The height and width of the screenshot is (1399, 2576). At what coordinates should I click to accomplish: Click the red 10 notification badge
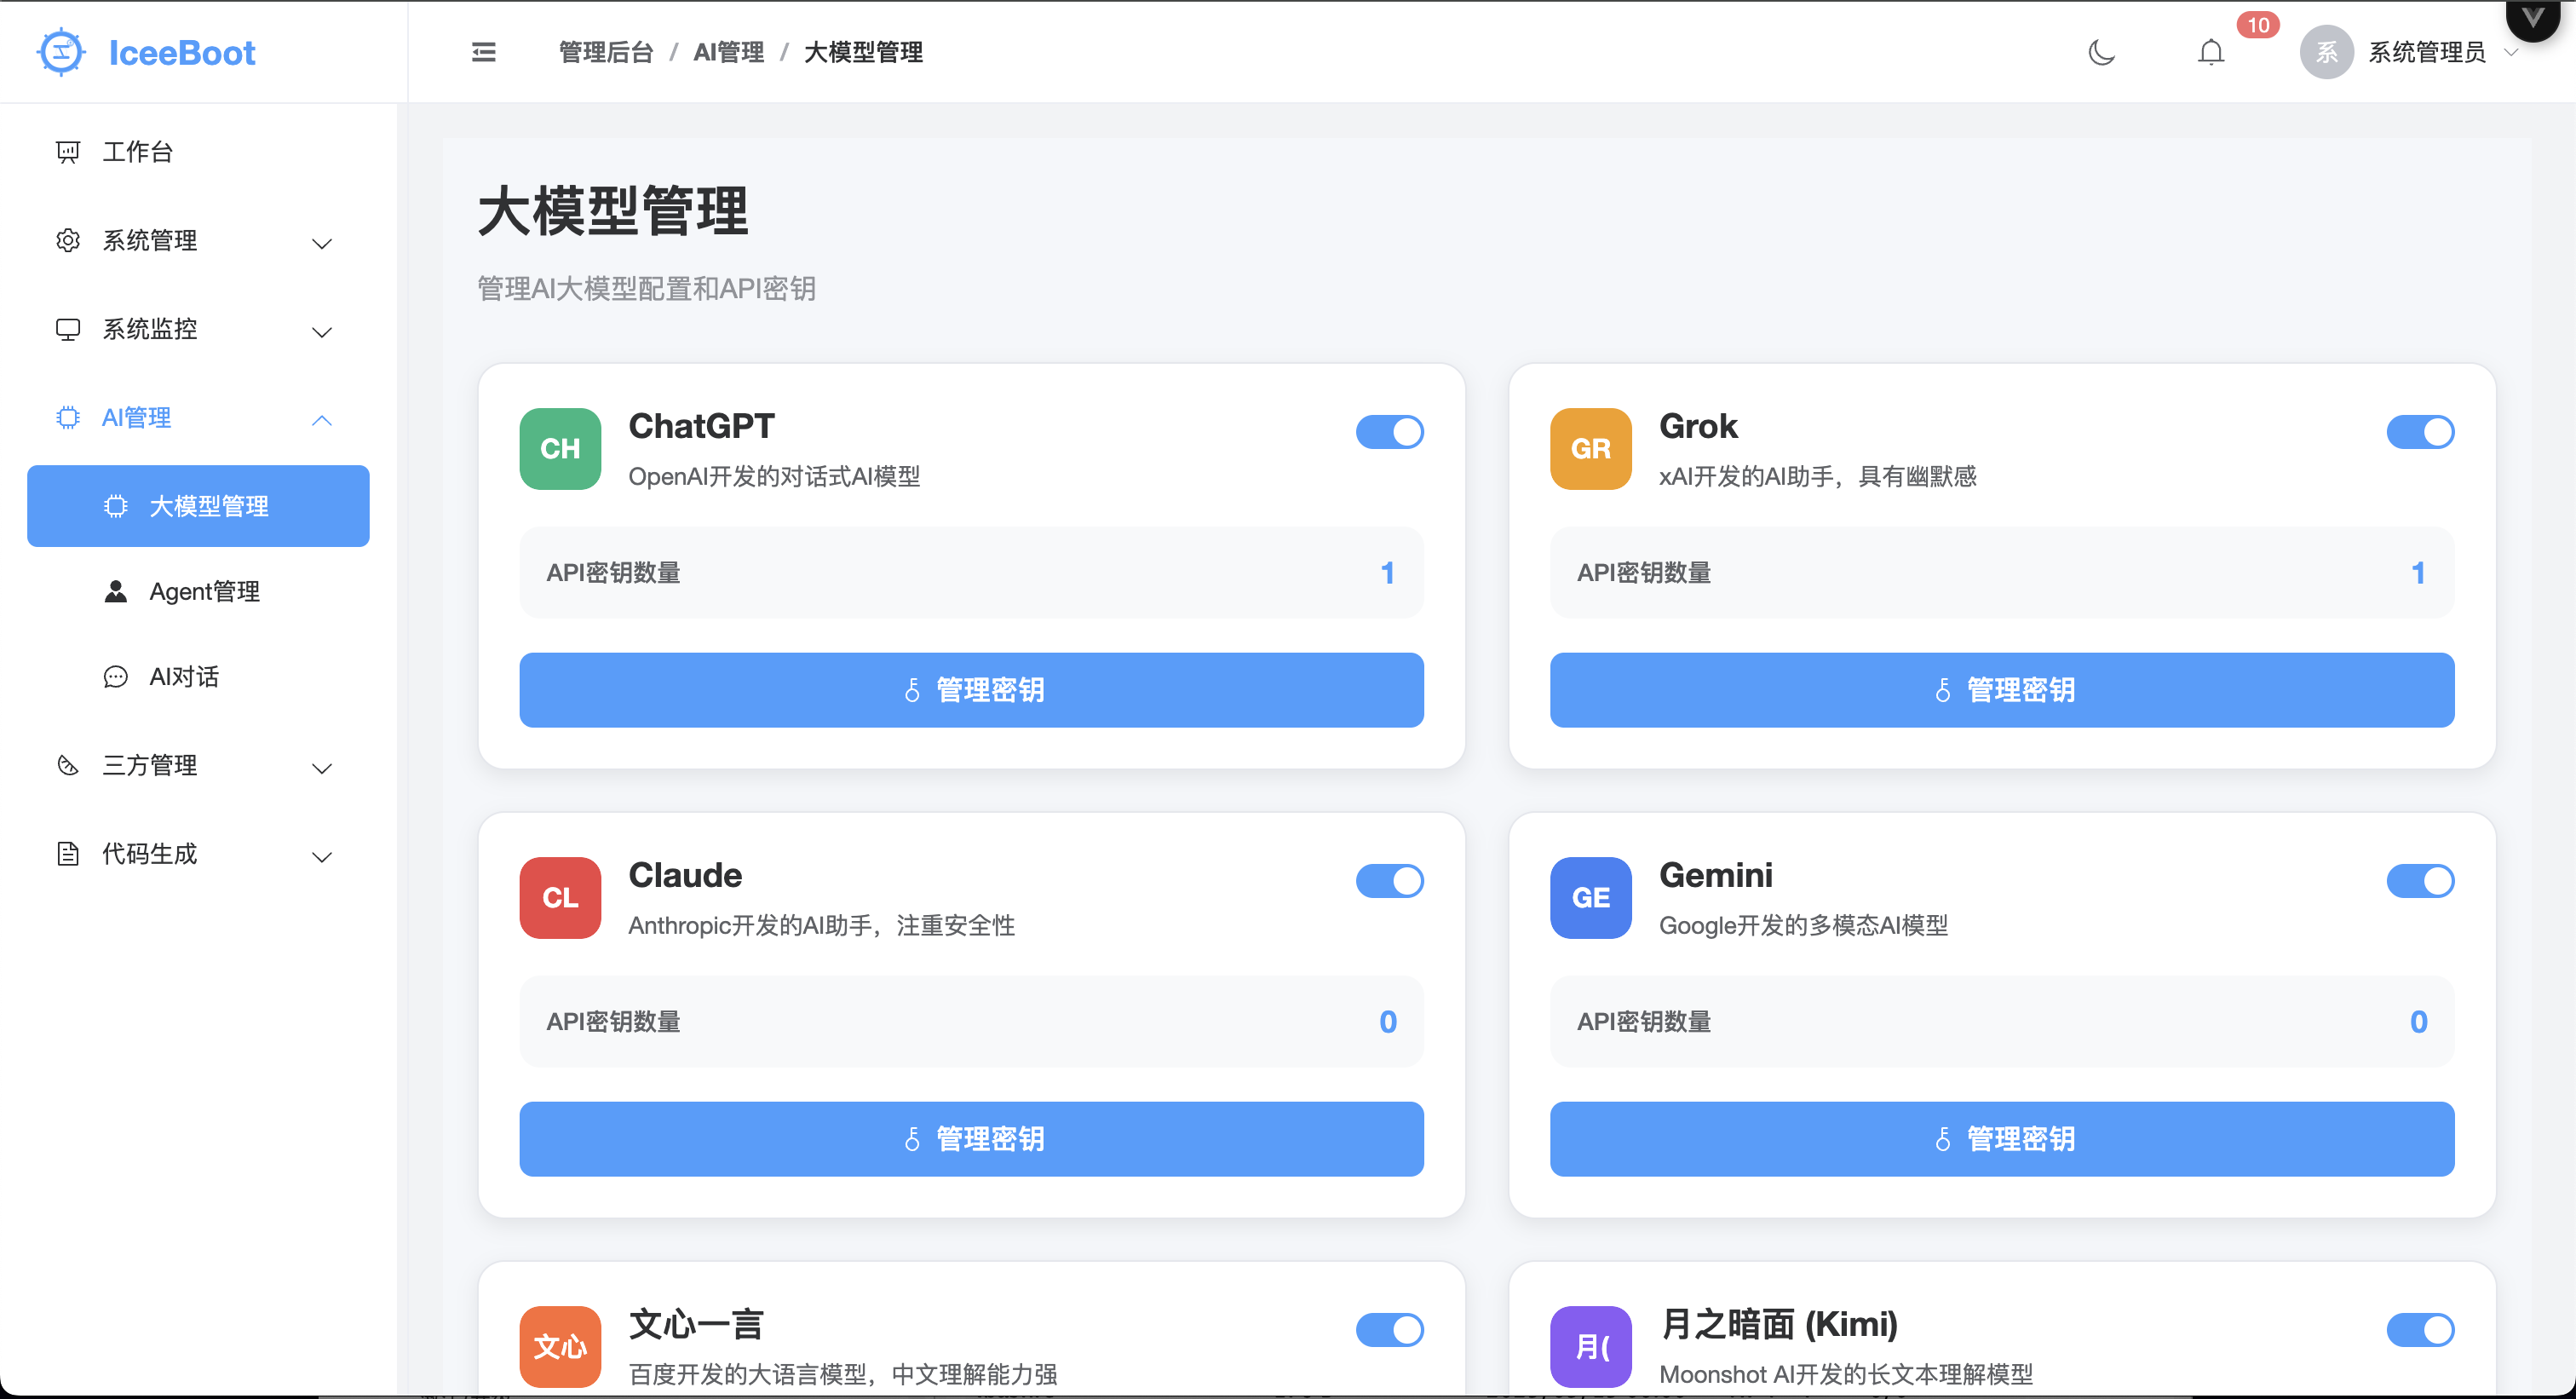point(2258,25)
